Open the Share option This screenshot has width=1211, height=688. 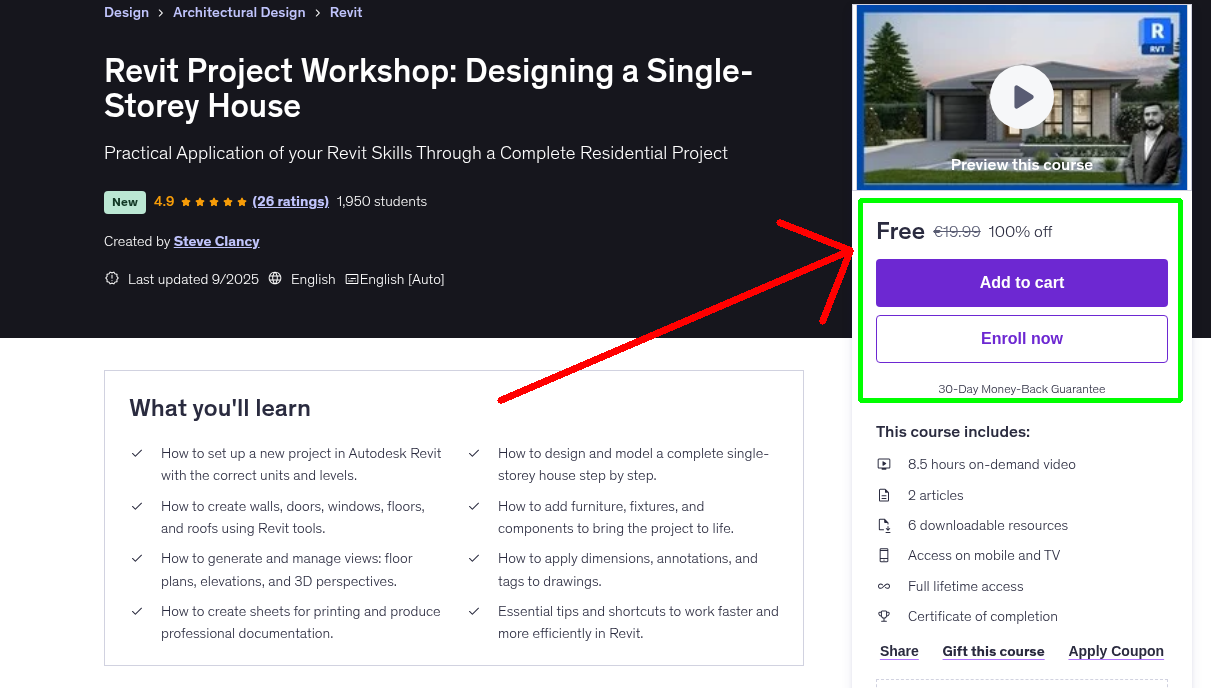[x=898, y=651]
